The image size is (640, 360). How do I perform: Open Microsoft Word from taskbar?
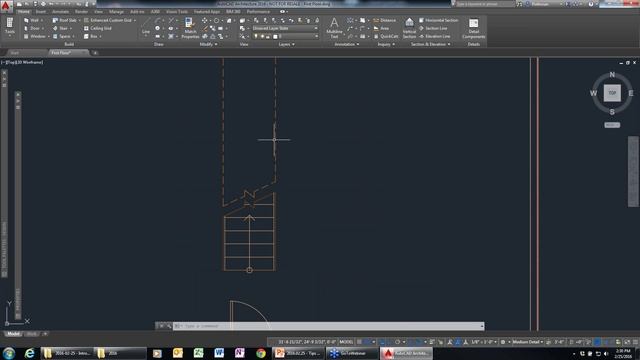click(x=219, y=353)
